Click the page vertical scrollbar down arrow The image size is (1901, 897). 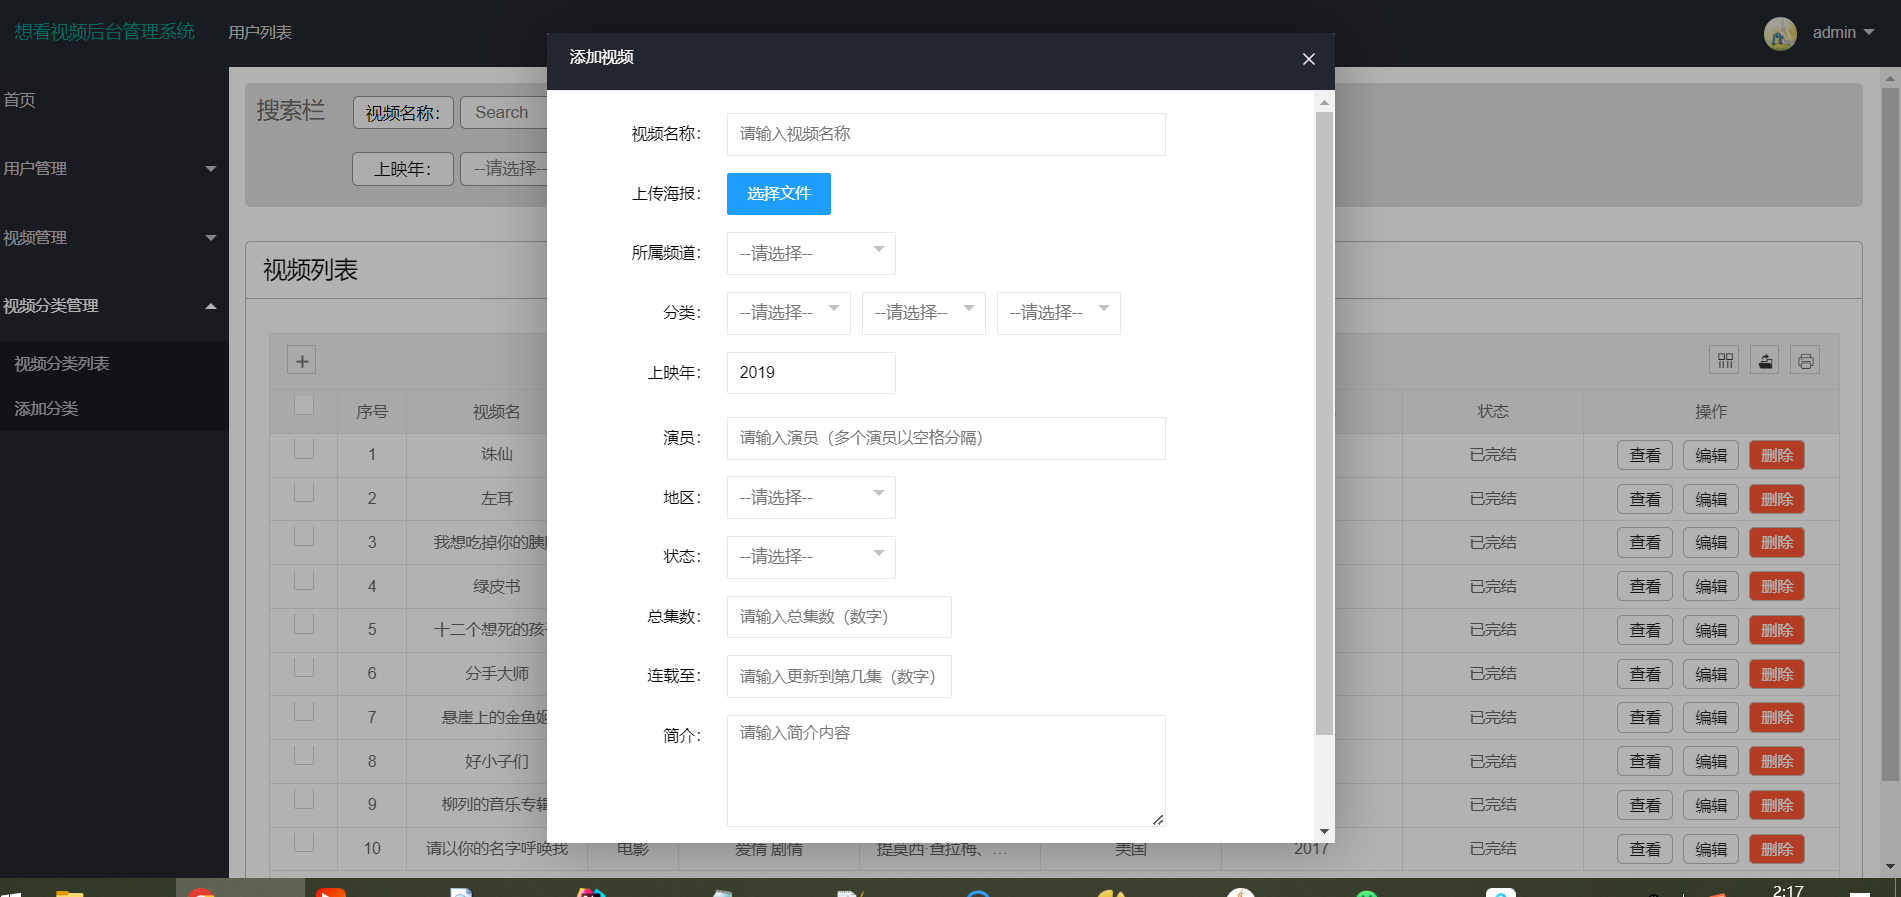(x=1890, y=867)
